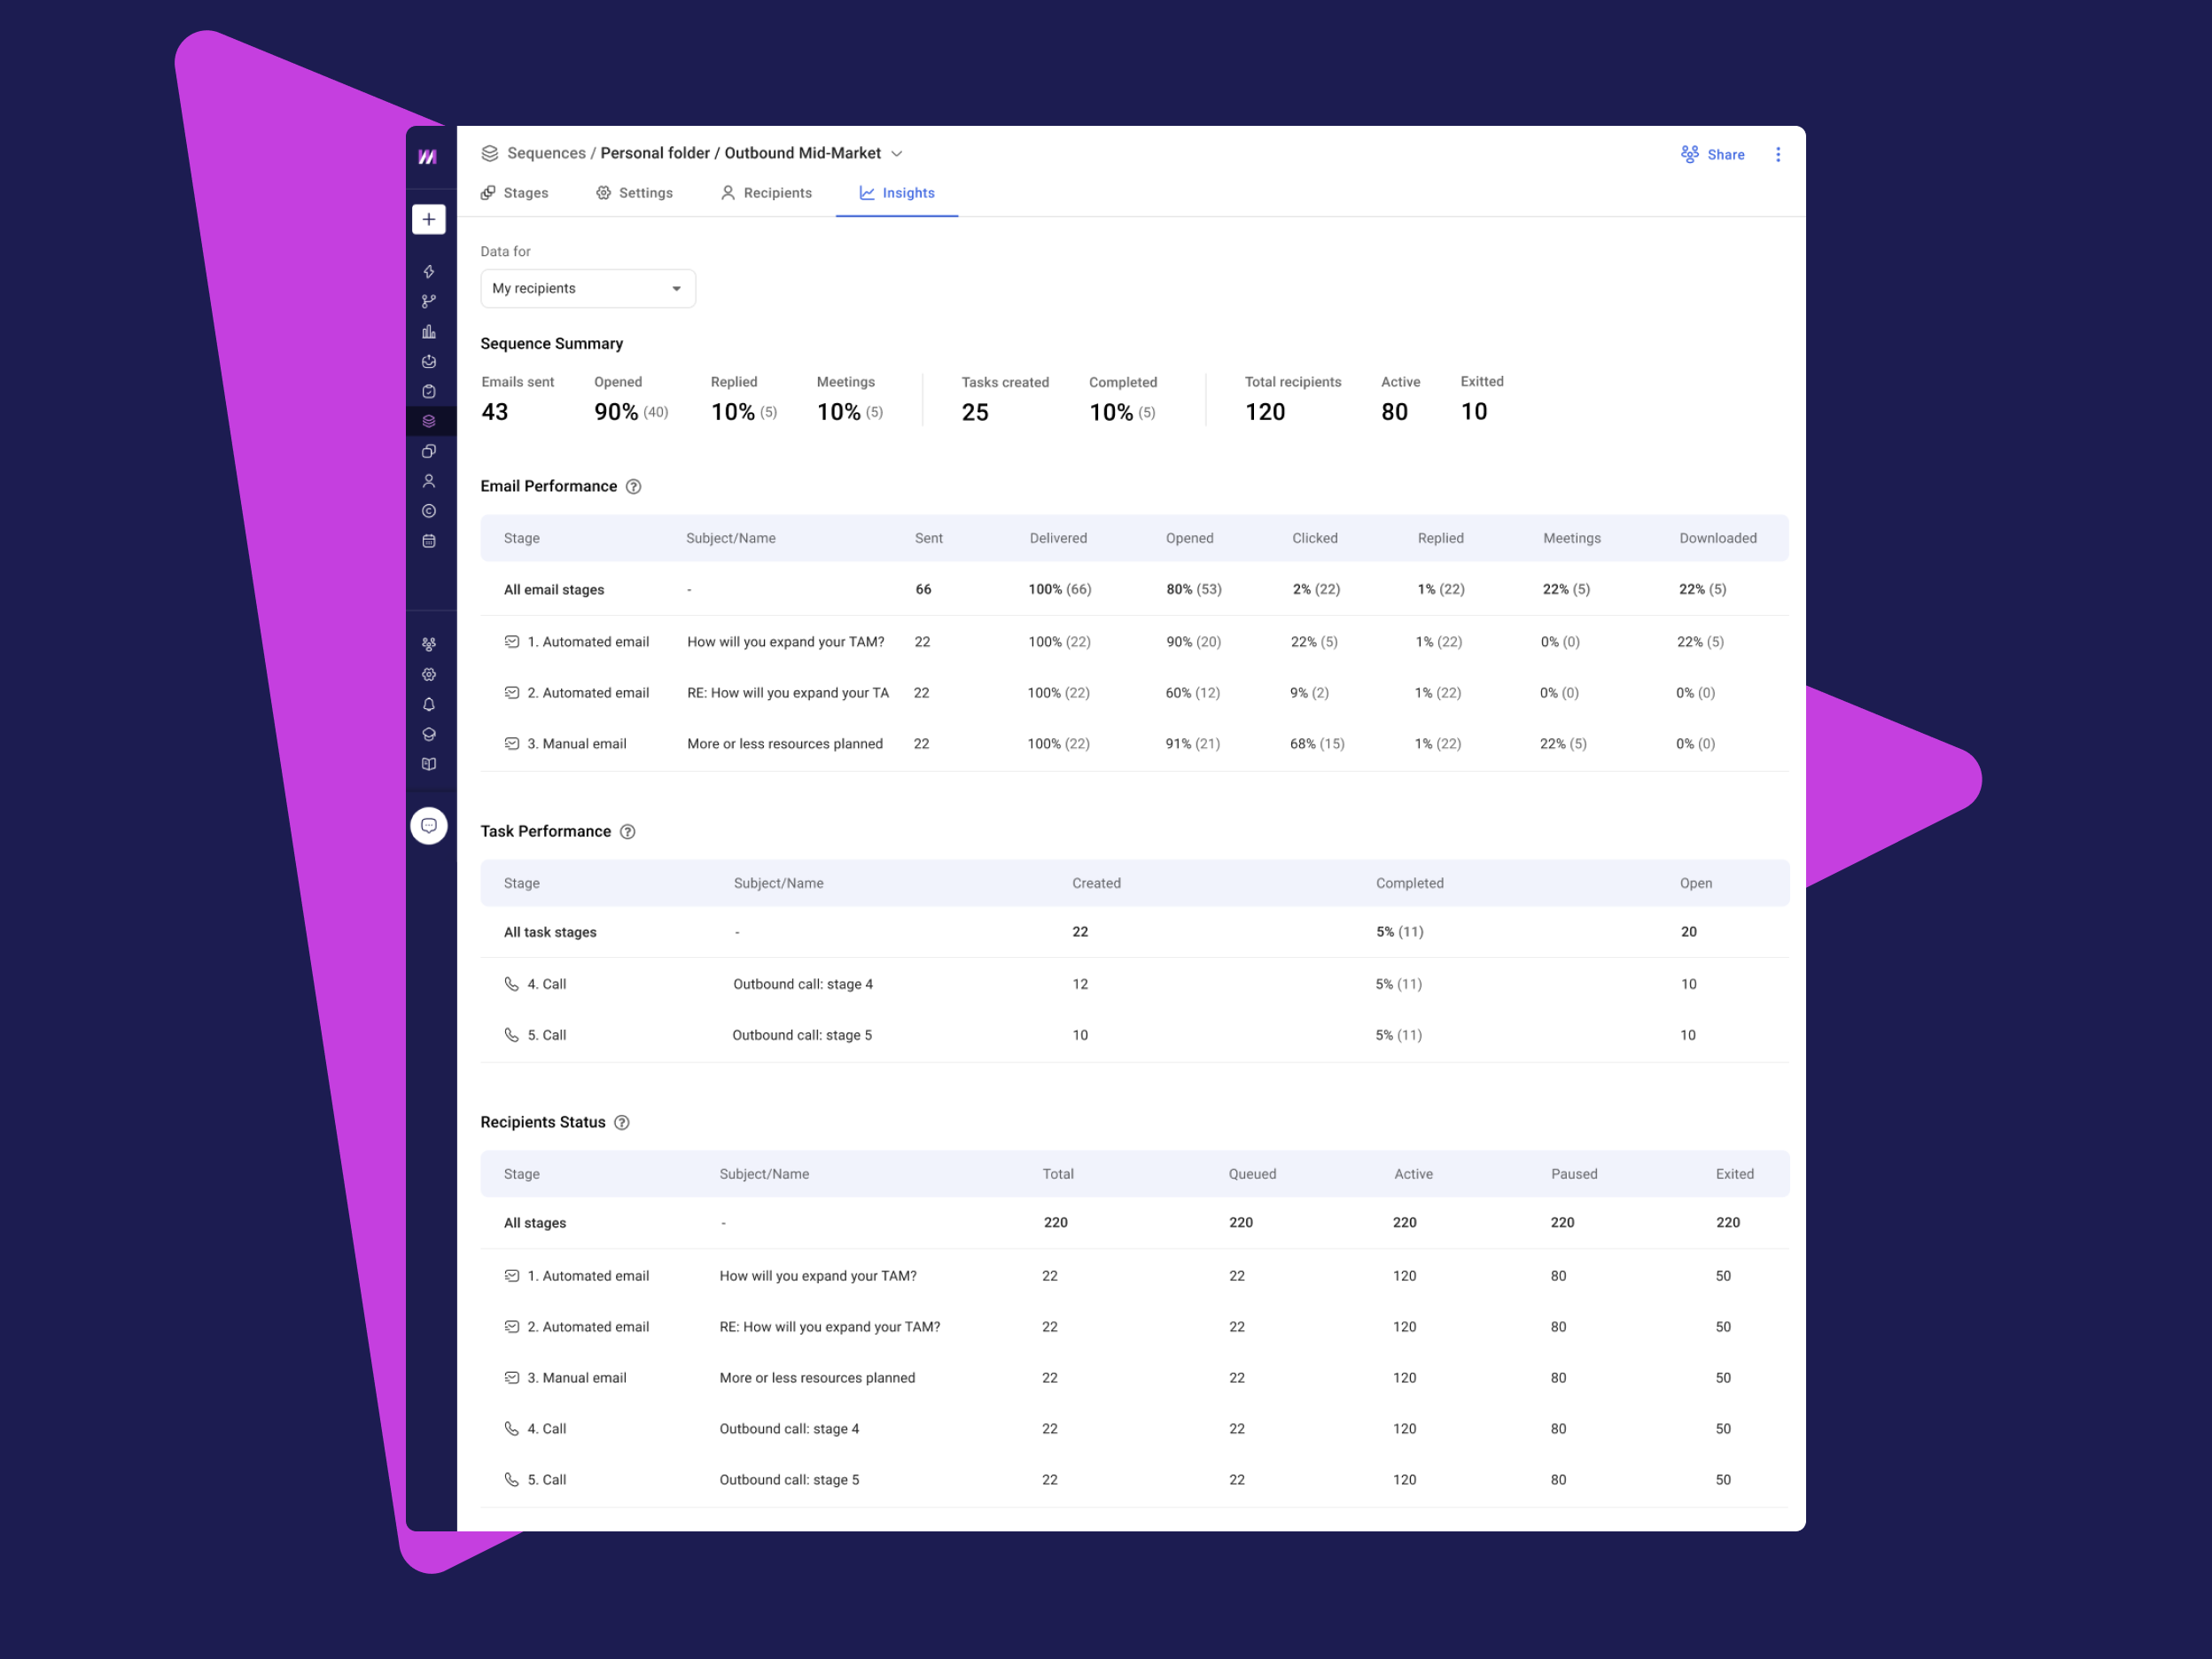Screen dimensions: 2212x1659
Task: Open the clipboard tasks icon in sidebar
Action: (x=429, y=391)
